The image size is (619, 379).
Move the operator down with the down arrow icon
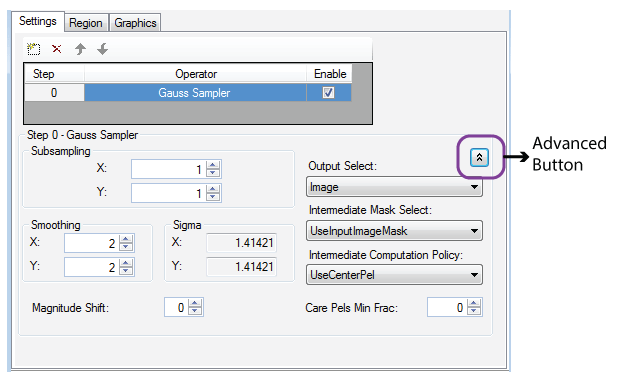click(x=103, y=49)
